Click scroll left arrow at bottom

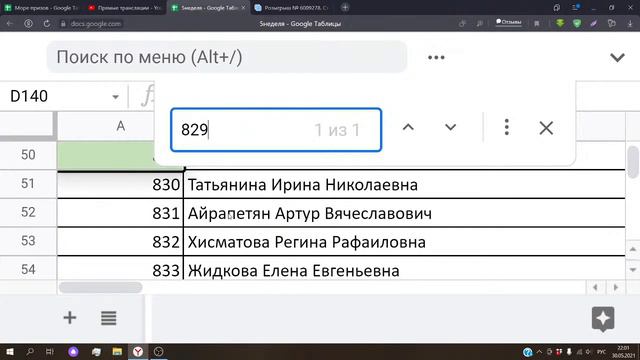595,287
